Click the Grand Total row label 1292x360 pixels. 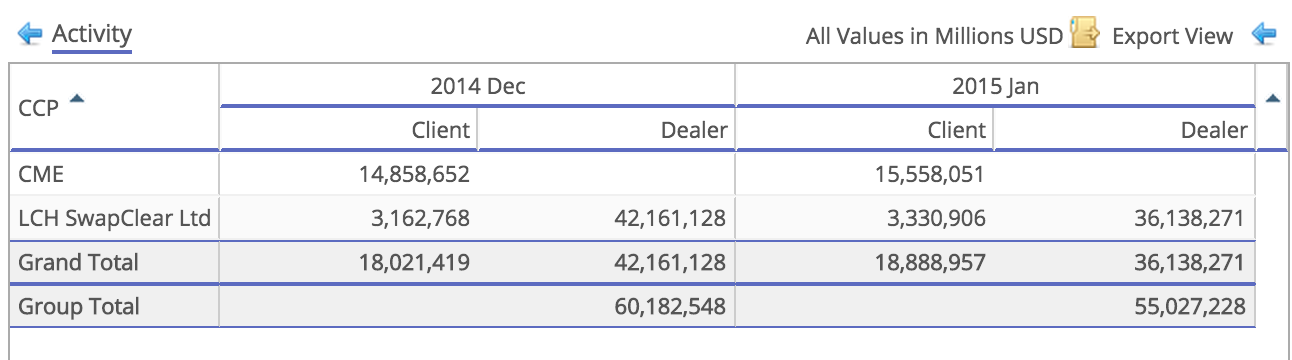point(79,262)
